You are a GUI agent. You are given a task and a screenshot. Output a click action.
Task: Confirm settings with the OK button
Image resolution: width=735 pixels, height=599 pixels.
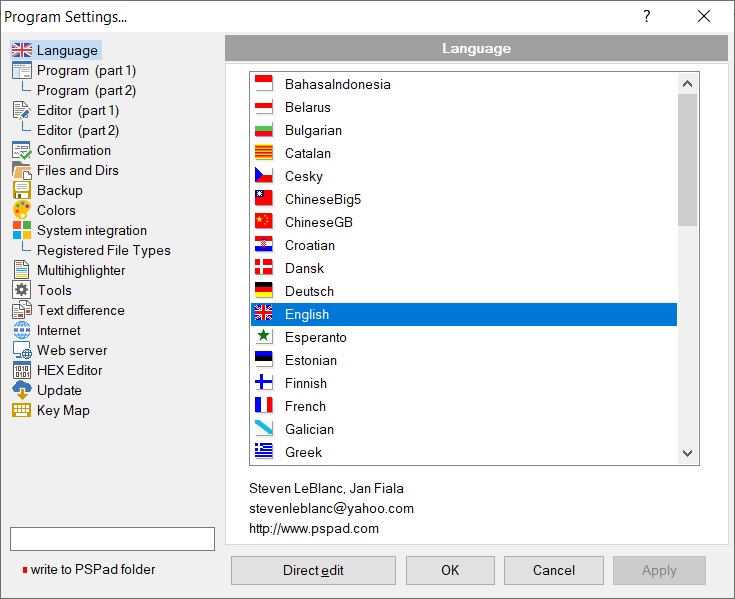[450, 570]
